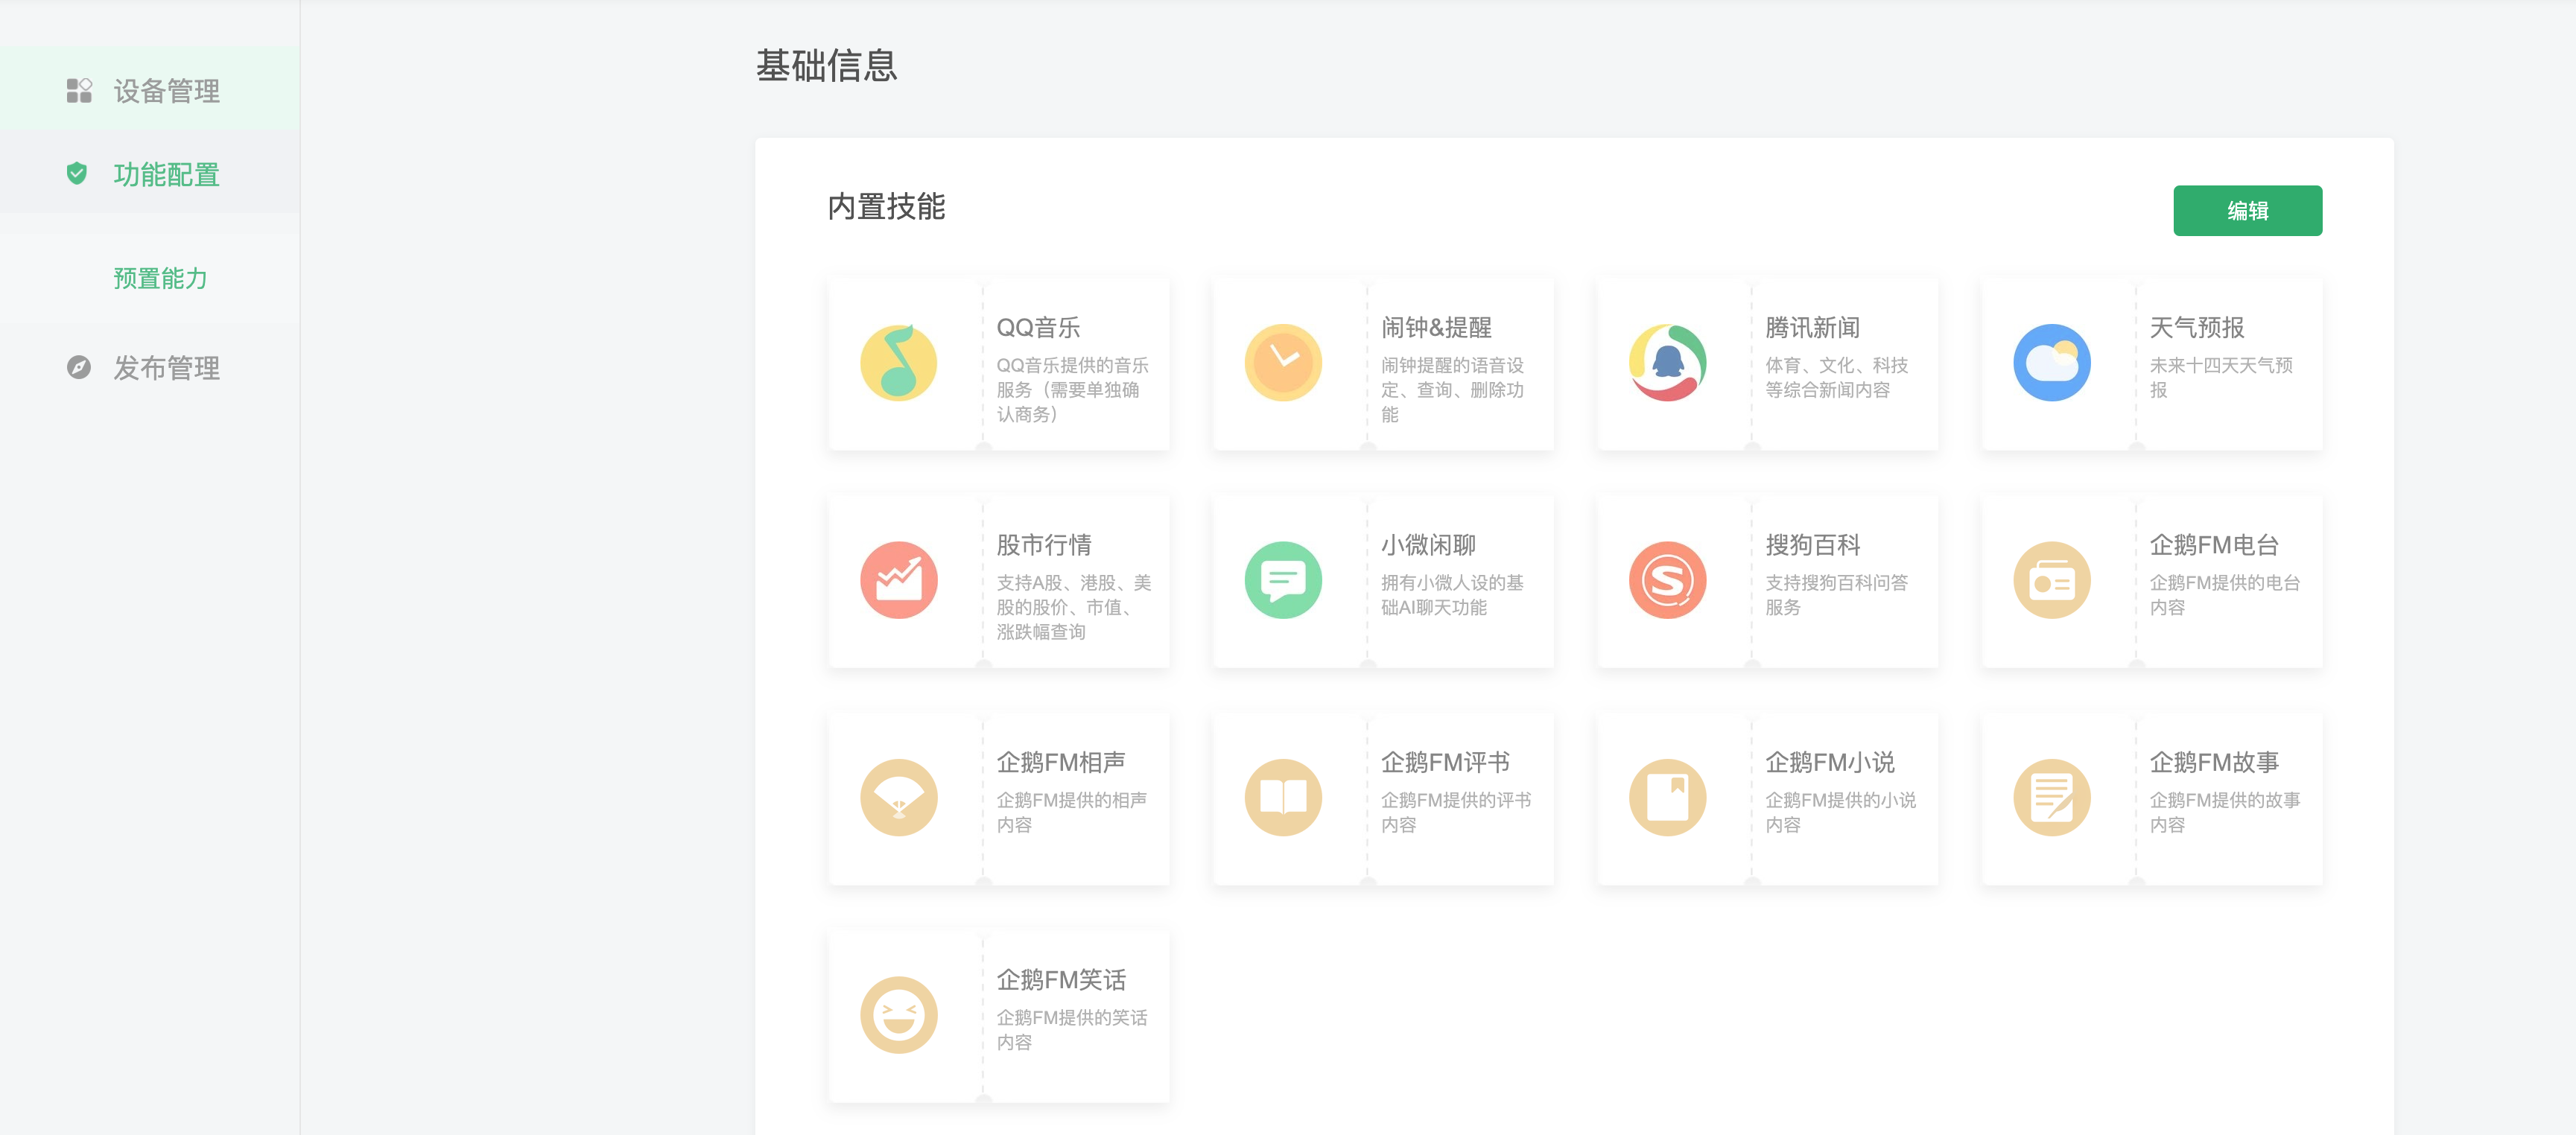Select the 股市行情 stock chart icon

click(x=898, y=580)
